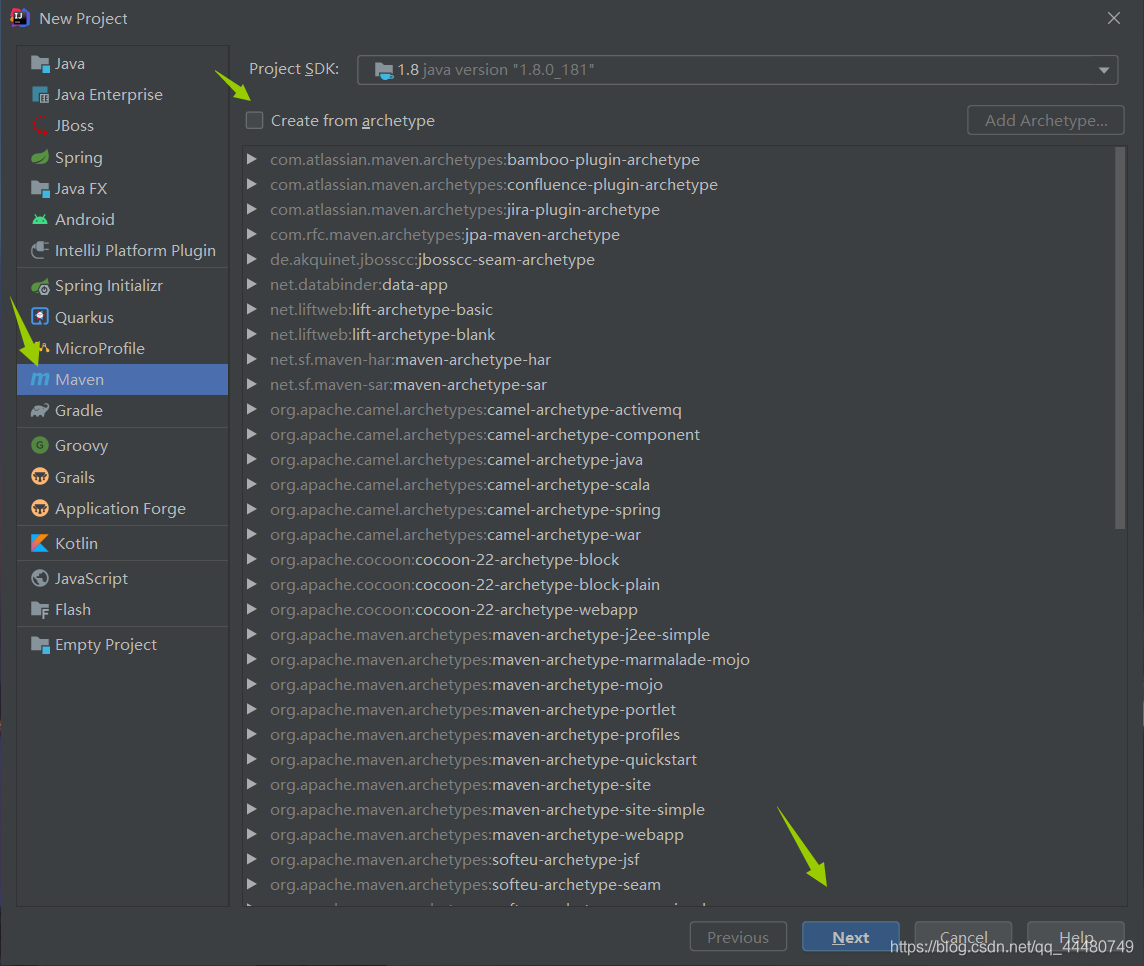Image resolution: width=1144 pixels, height=966 pixels.
Task: Select softeu-archetype-jsf row
Action: click(x=679, y=859)
